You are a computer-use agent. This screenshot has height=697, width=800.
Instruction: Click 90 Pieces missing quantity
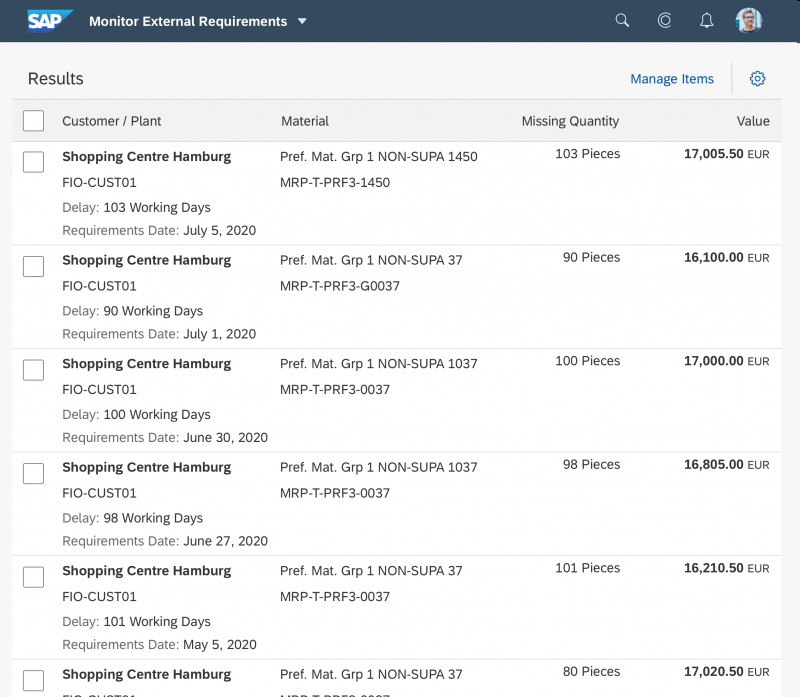point(591,258)
